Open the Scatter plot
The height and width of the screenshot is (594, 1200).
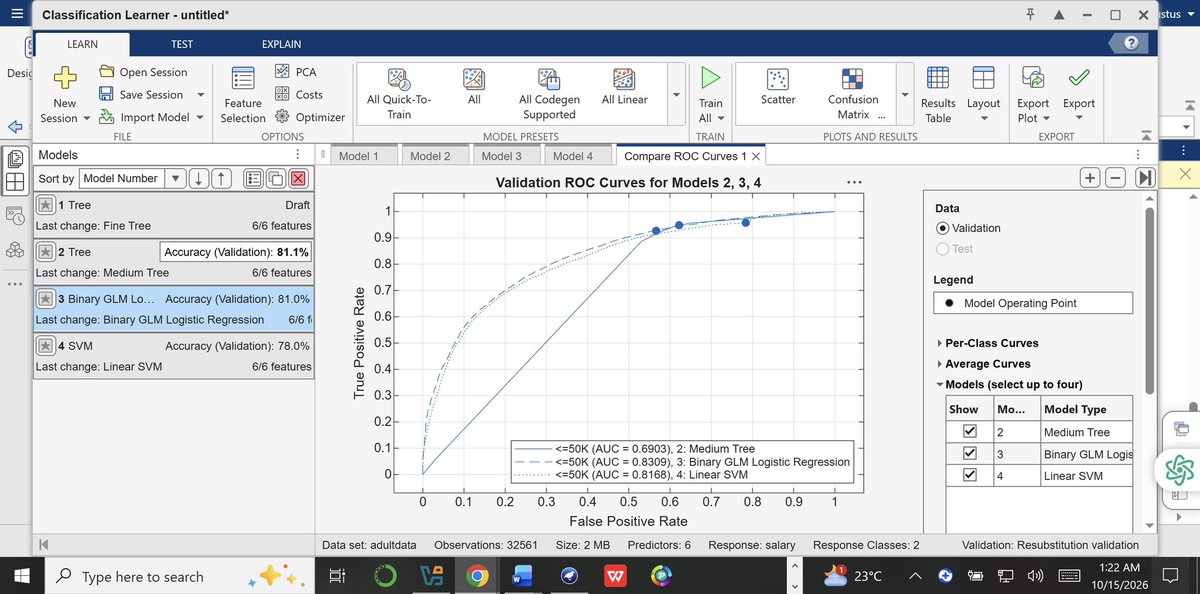778,88
